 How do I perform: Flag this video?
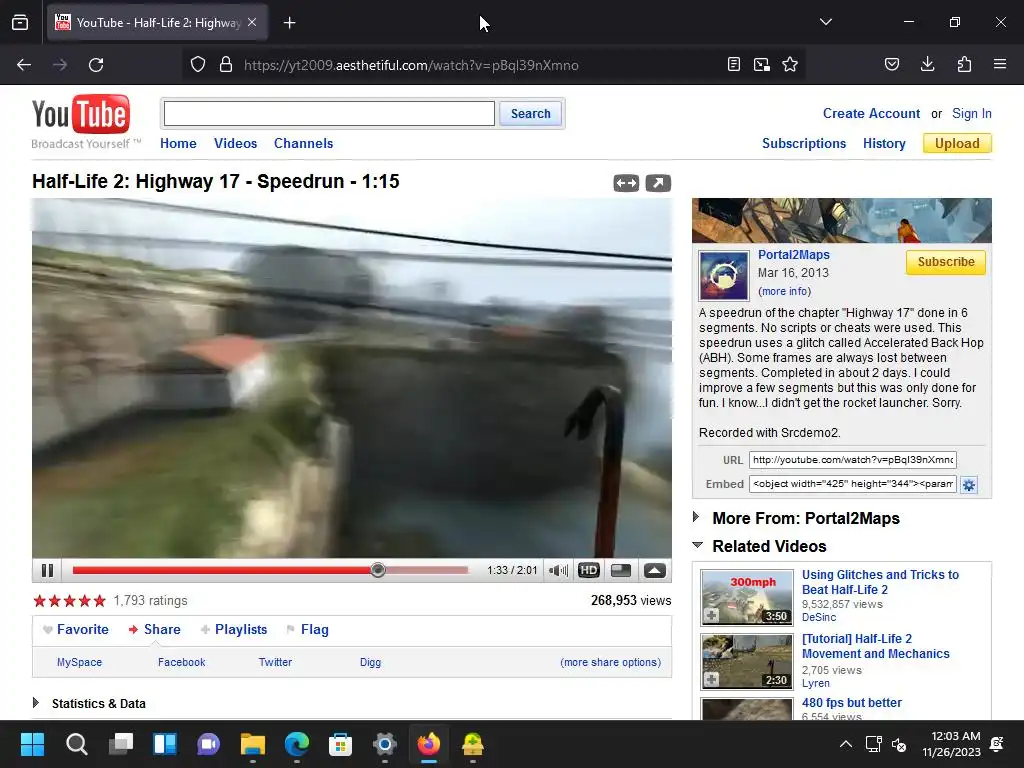coord(308,630)
